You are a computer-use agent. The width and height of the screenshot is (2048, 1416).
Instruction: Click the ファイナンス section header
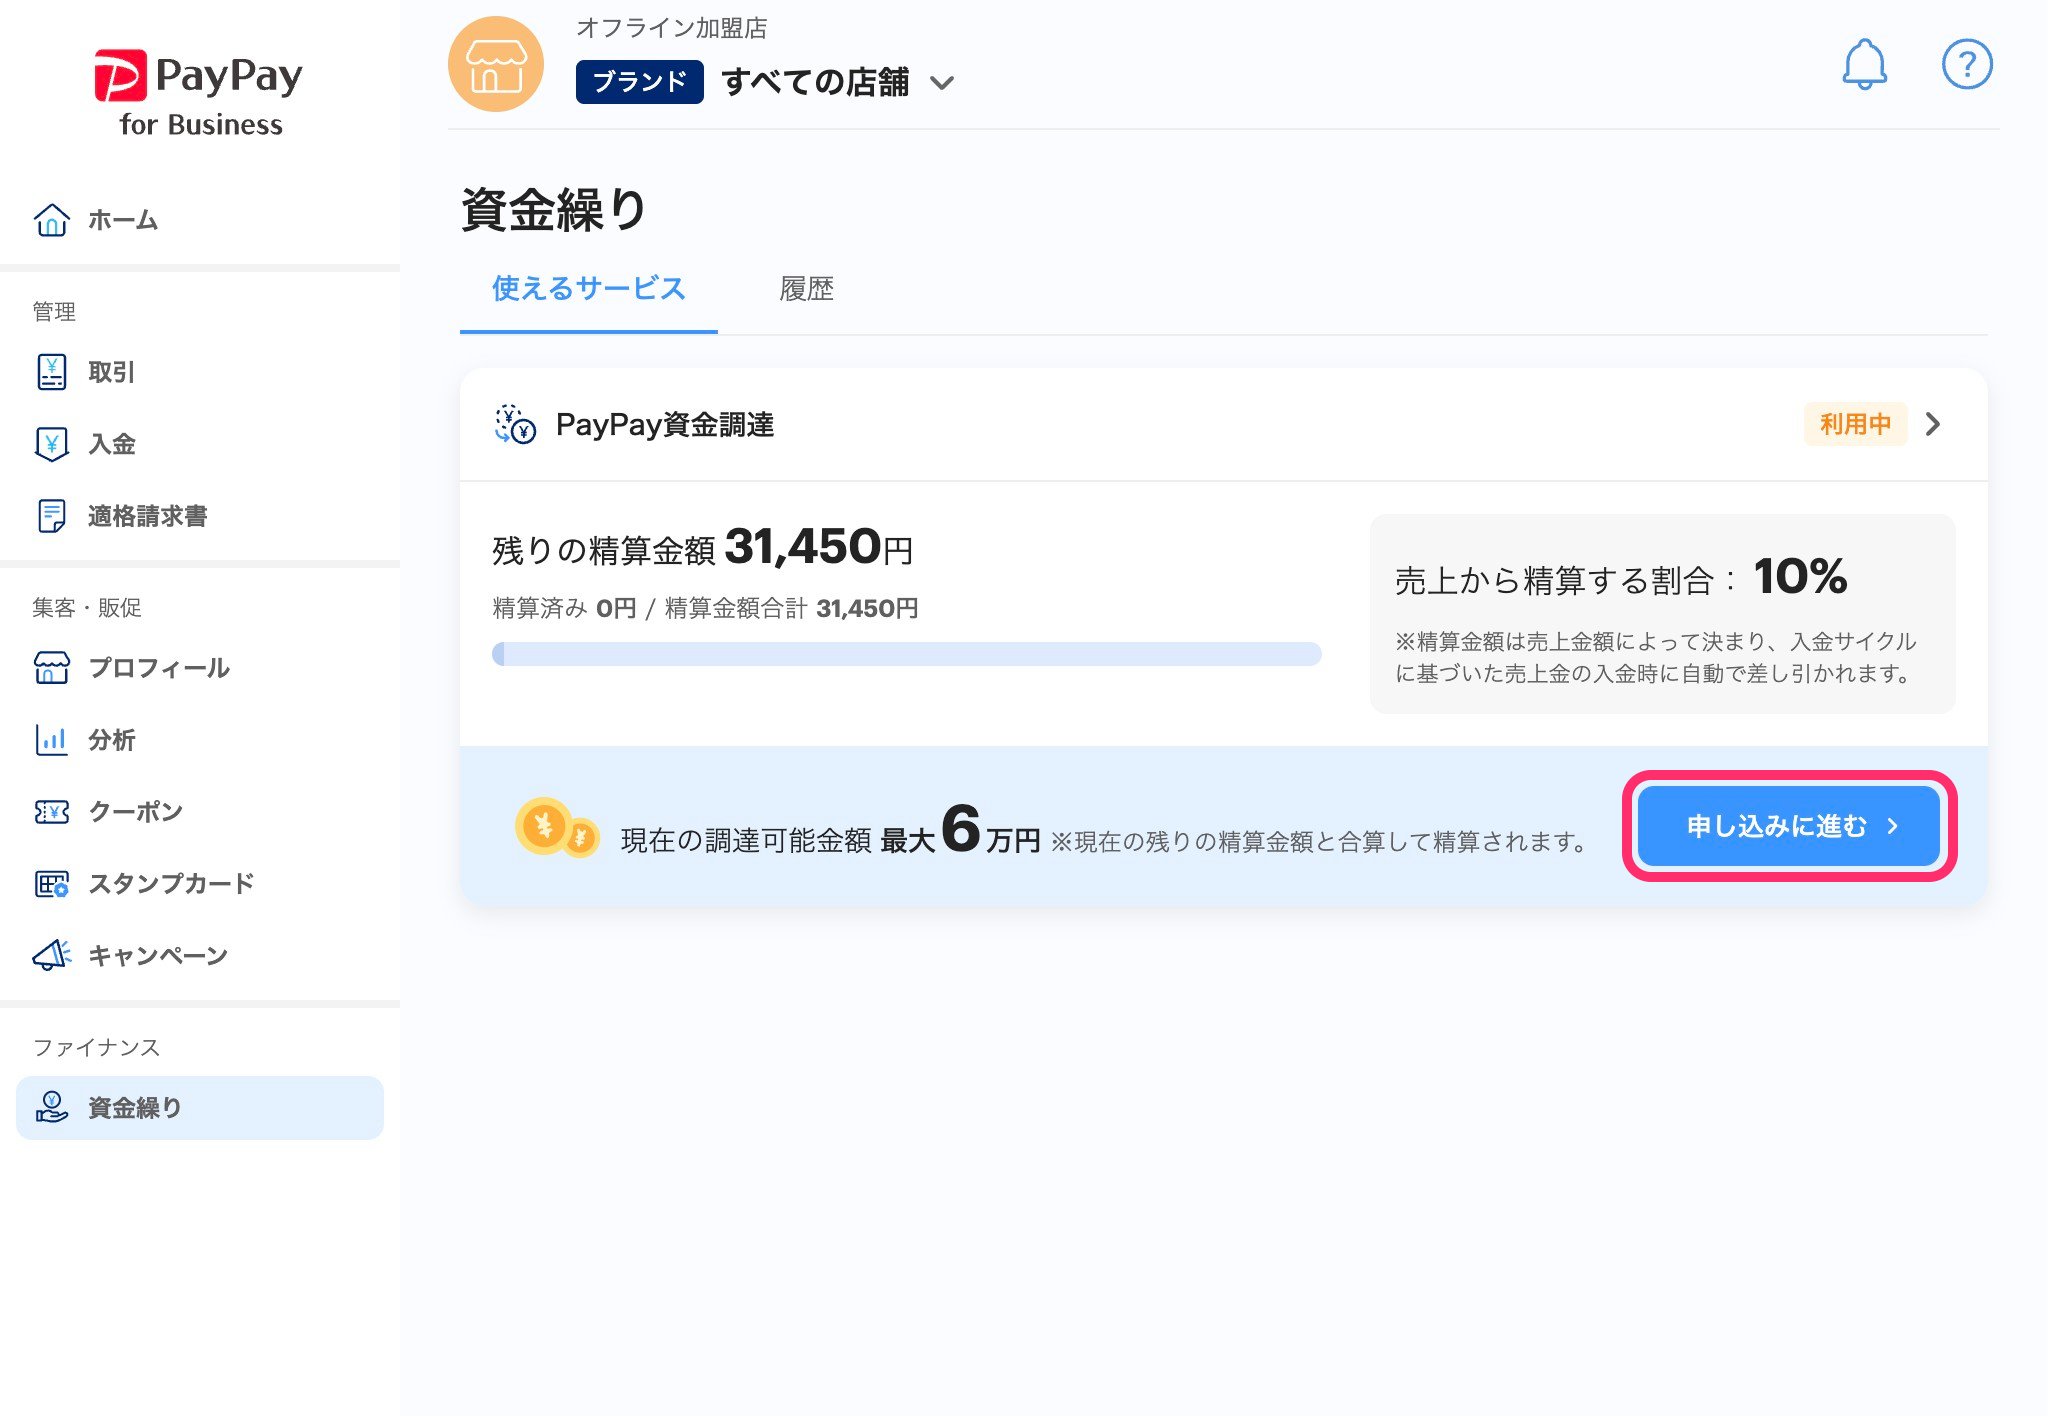click(x=96, y=1047)
